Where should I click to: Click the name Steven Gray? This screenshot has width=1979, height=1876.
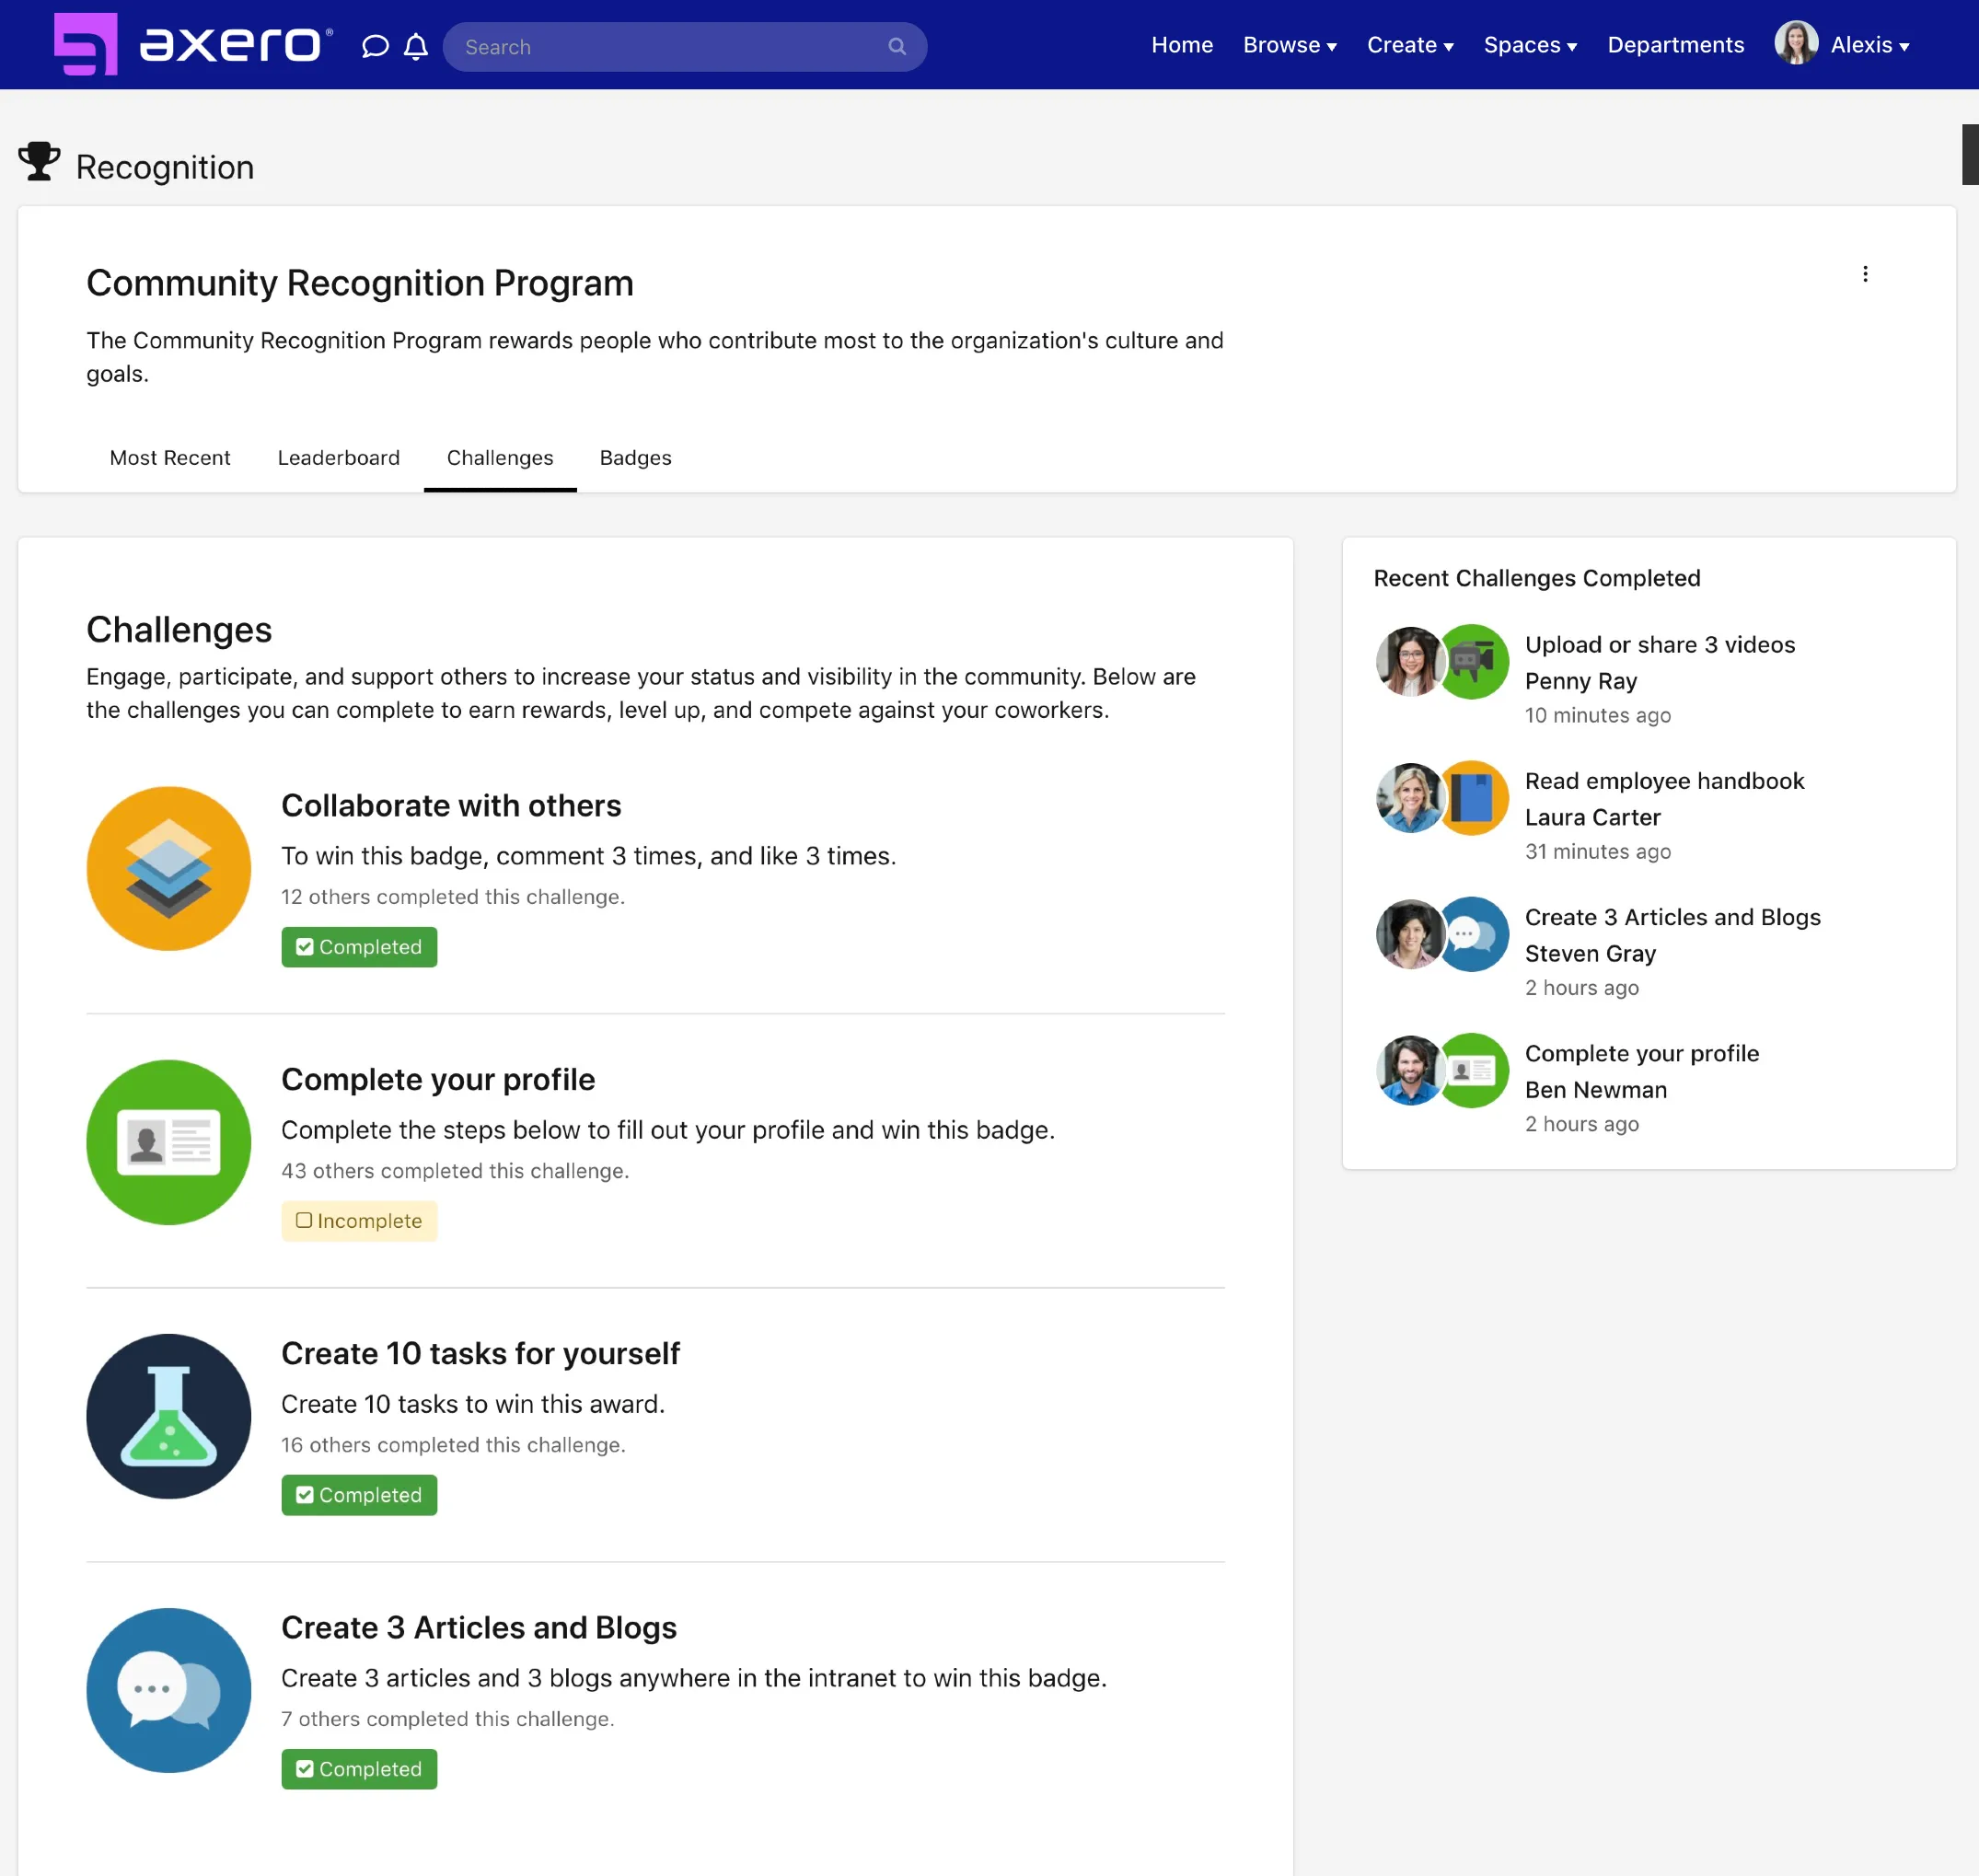click(x=1590, y=953)
